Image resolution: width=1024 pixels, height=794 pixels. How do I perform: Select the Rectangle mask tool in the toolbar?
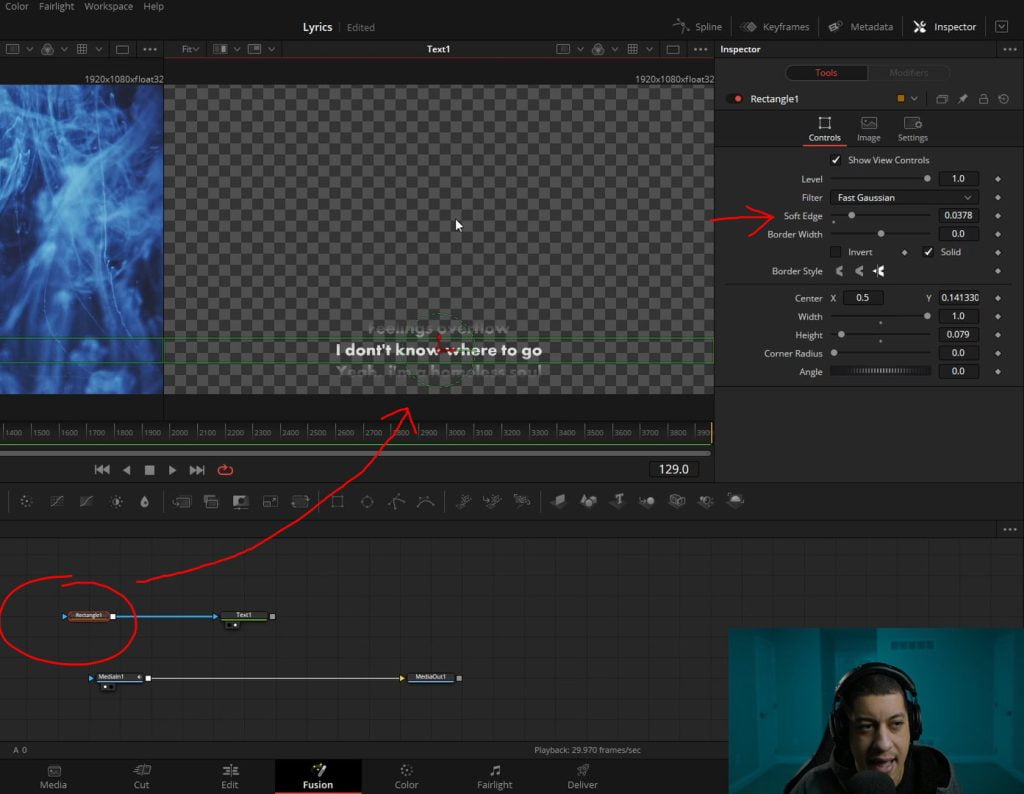coord(338,501)
